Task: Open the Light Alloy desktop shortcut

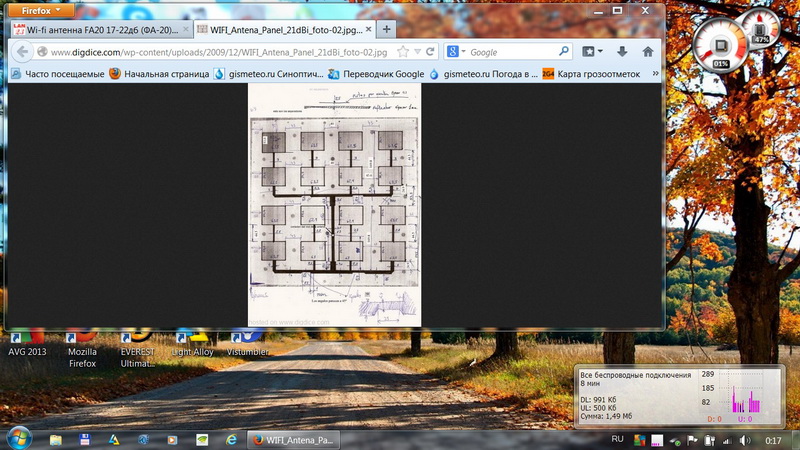Action: click(x=192, y=344)
